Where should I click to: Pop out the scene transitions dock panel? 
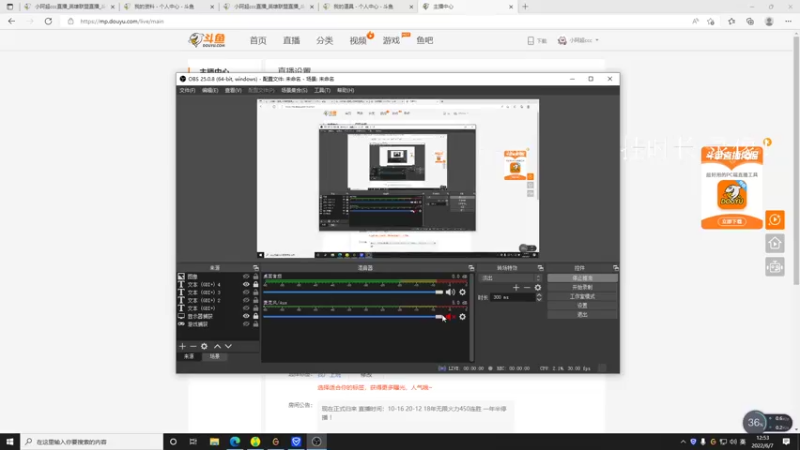coord(540,268)
